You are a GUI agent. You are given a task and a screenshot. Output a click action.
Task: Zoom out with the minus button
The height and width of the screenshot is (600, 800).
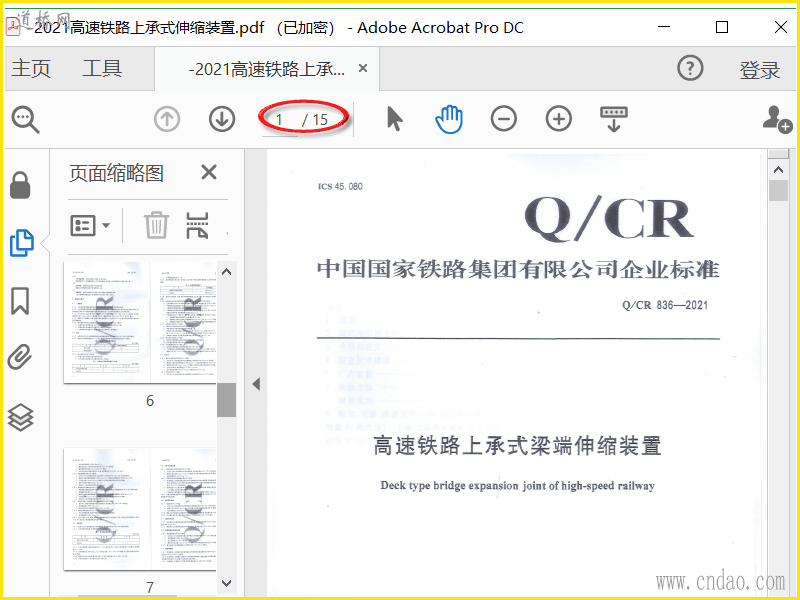(x=504, y=119)
